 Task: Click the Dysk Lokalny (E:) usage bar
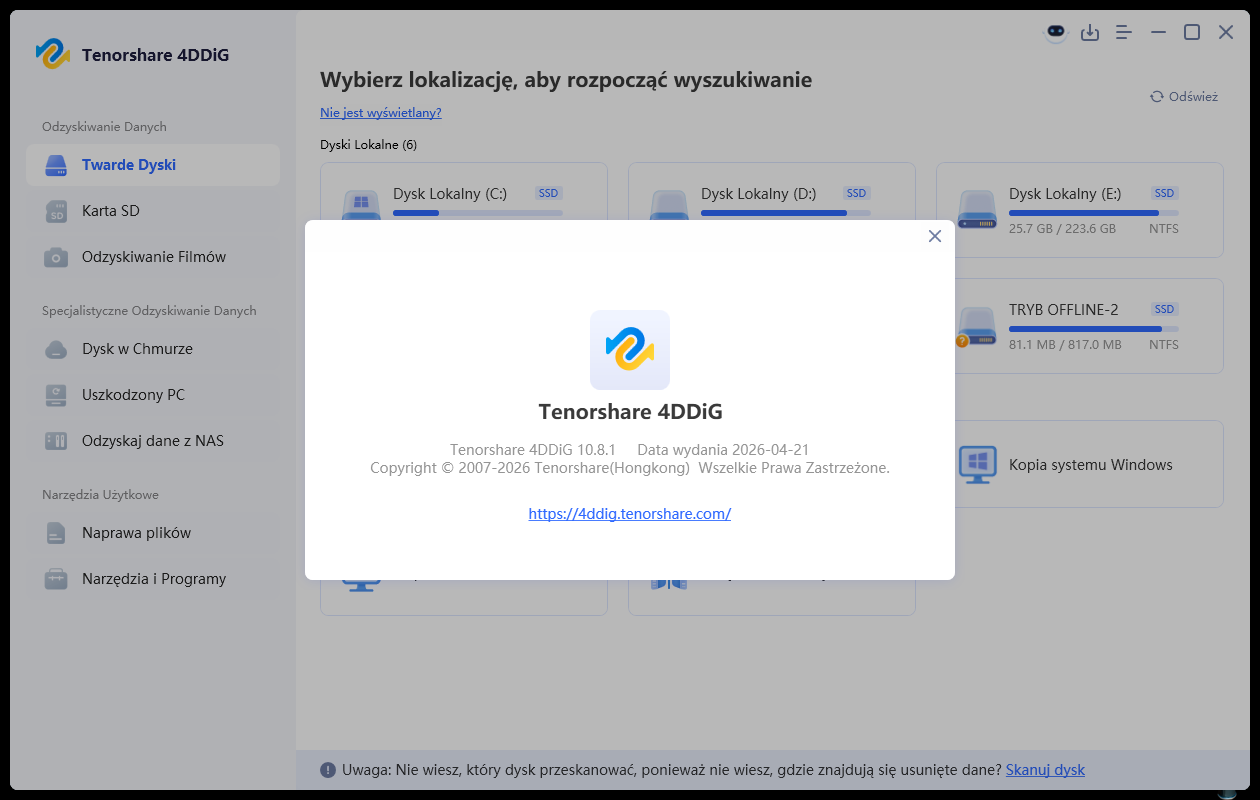(1093, 213)
